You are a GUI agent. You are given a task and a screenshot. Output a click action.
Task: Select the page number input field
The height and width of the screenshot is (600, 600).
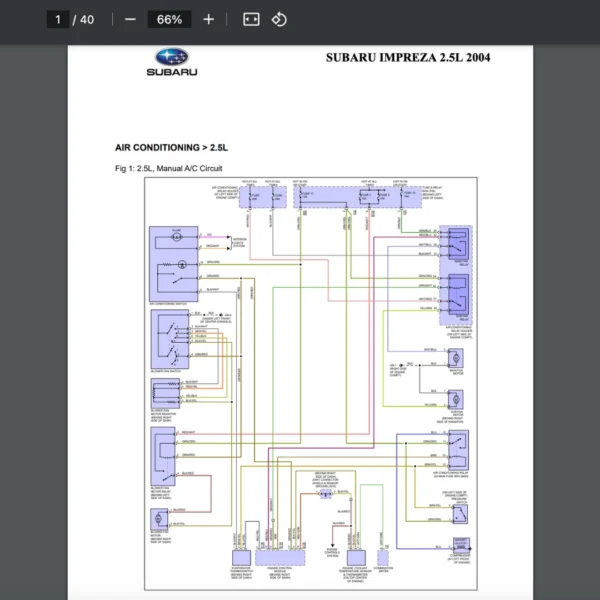click(x=59, y=19)
